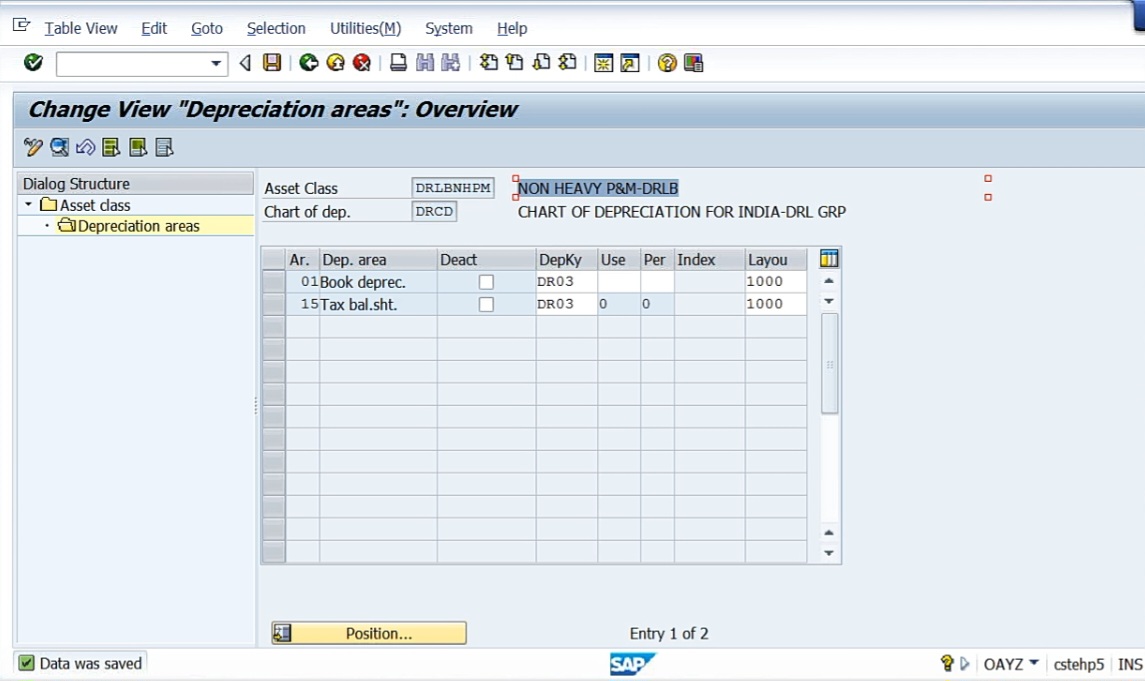Click the highlighted 'NON HEAVY P&M-DRLB' text
Screen dimensions: 1145x681
(x=598, y=188)
